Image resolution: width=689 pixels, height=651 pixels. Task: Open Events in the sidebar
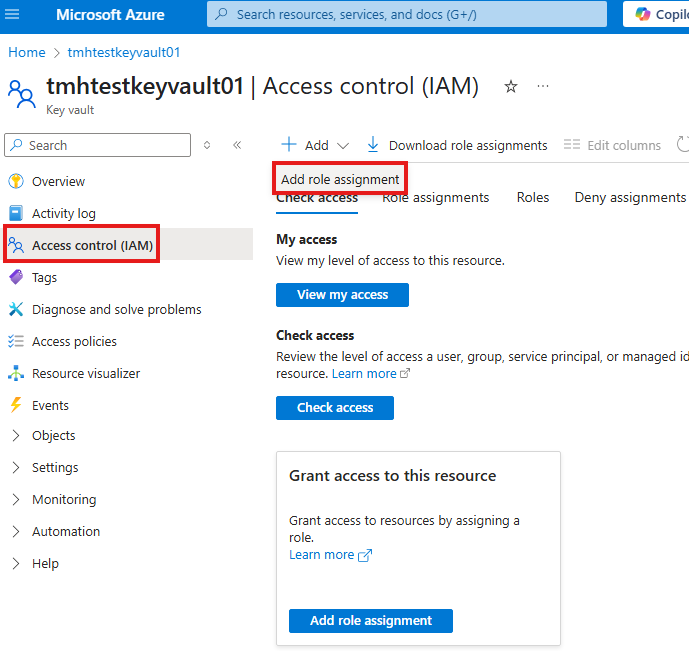point(50,405)
